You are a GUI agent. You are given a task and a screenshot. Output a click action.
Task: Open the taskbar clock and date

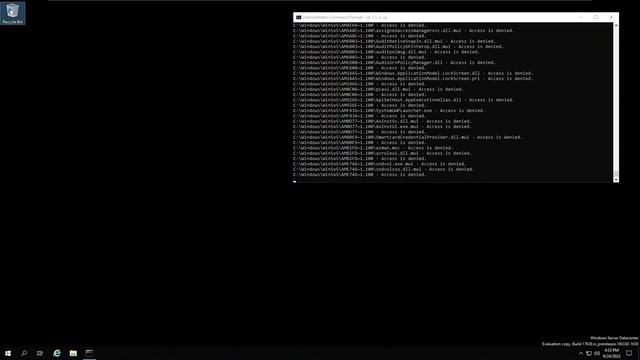[x=611, y=353]
